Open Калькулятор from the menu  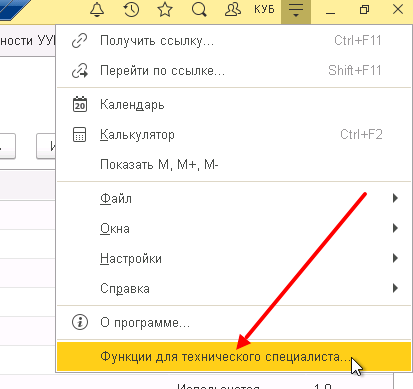point(234,135)
